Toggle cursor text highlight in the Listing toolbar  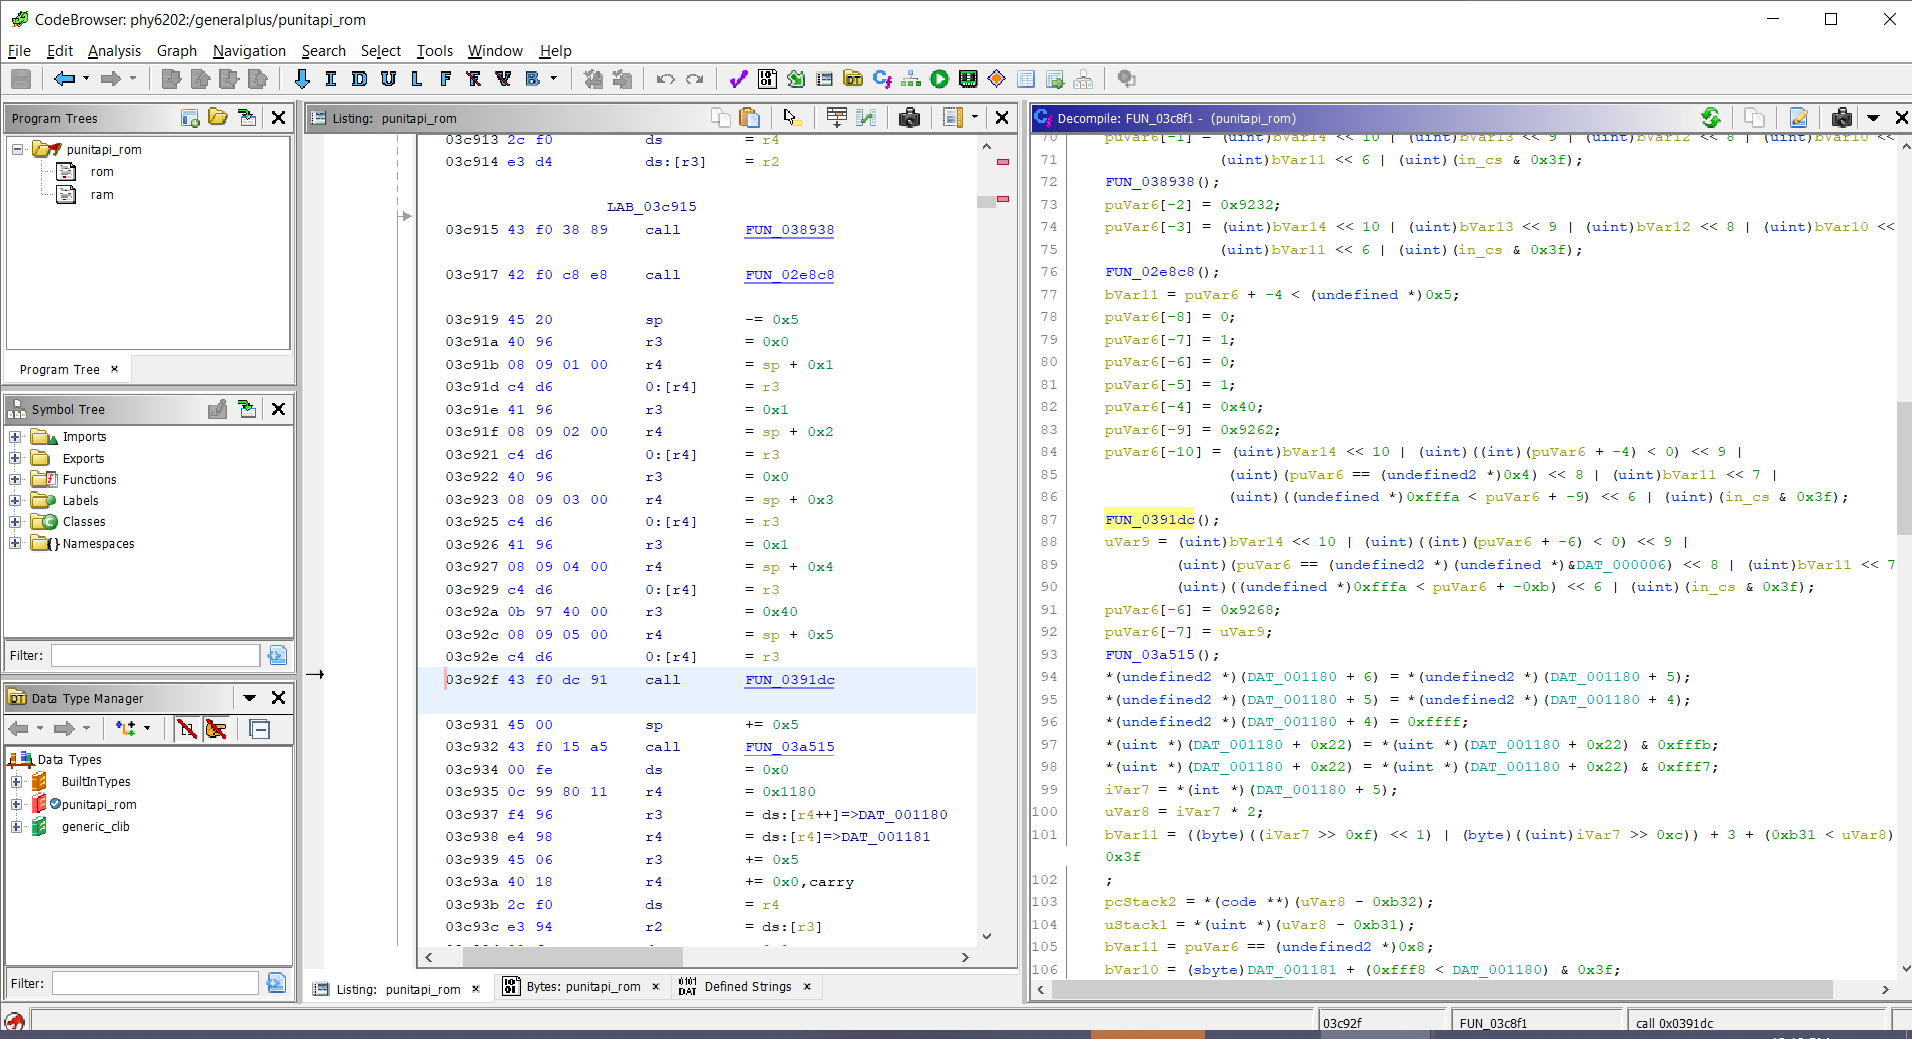click(790, 117)
